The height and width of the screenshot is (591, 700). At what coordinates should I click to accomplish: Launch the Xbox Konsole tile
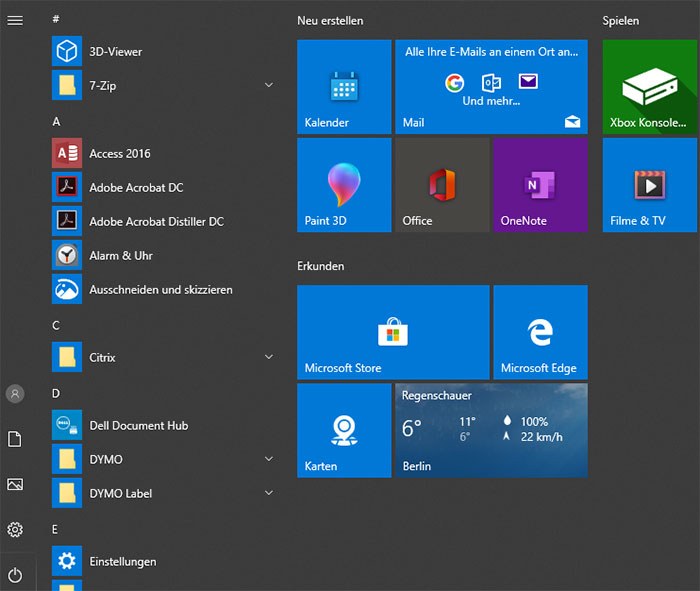coord(650,87)
